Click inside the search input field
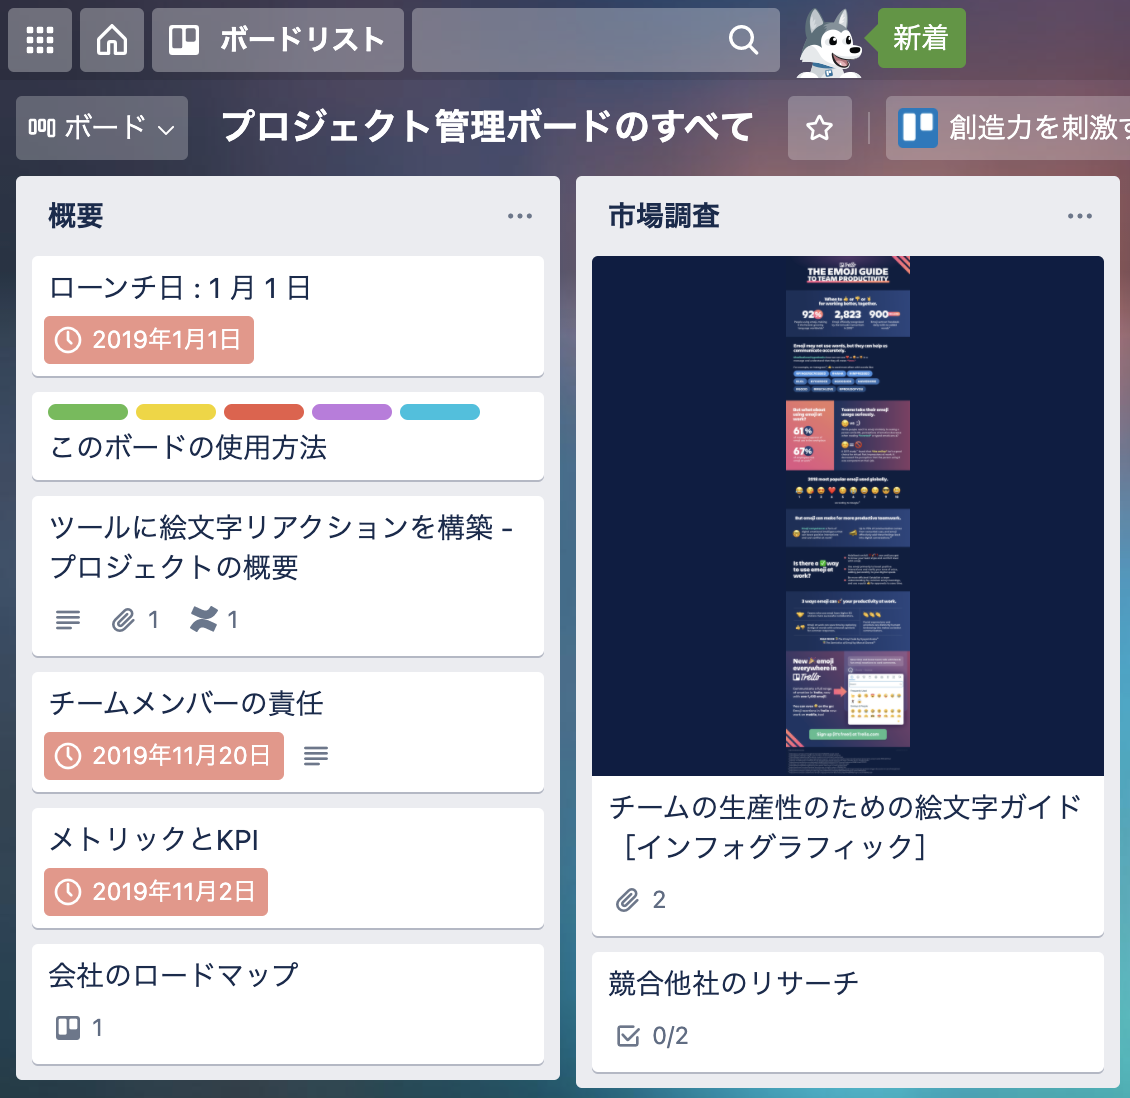Screen dimensions: 1130x1098 [595, 40]
